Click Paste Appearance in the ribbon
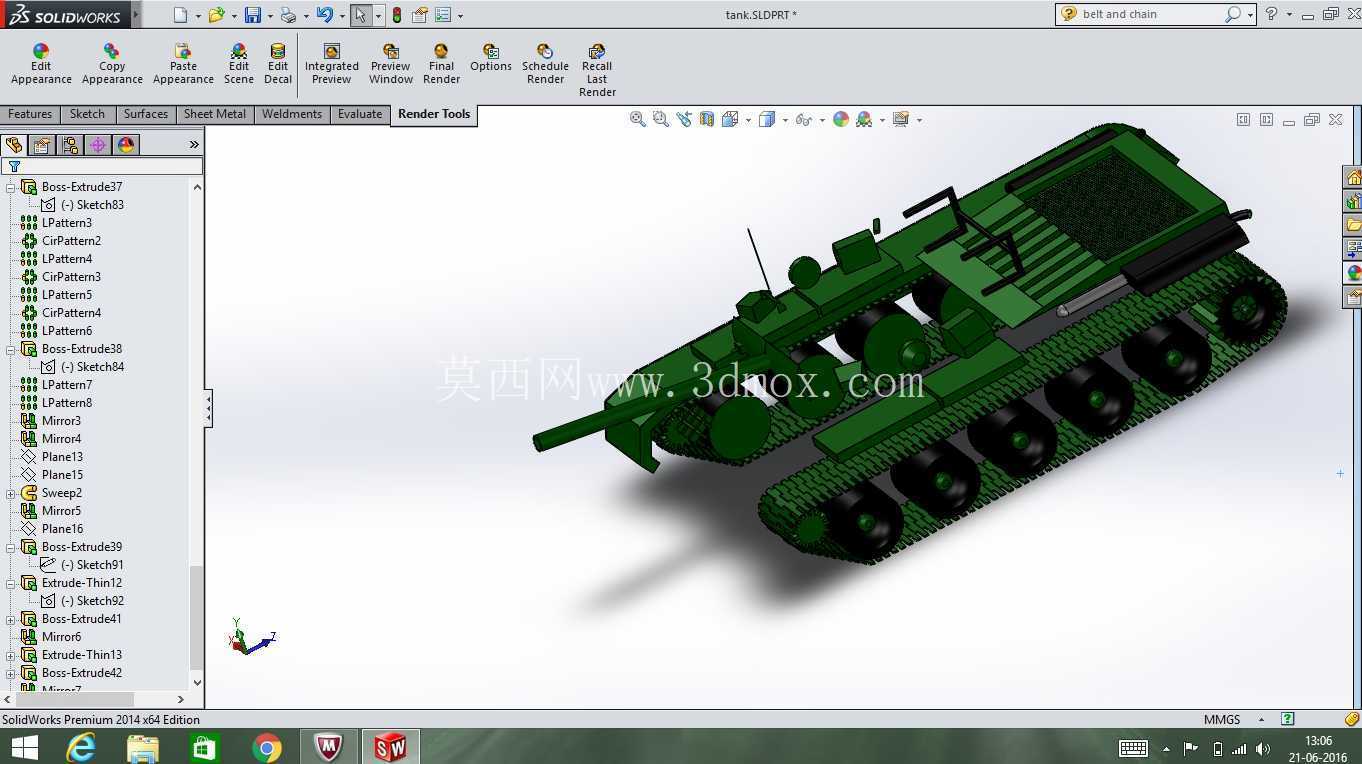1362x764 pixels. click(183, 65)
